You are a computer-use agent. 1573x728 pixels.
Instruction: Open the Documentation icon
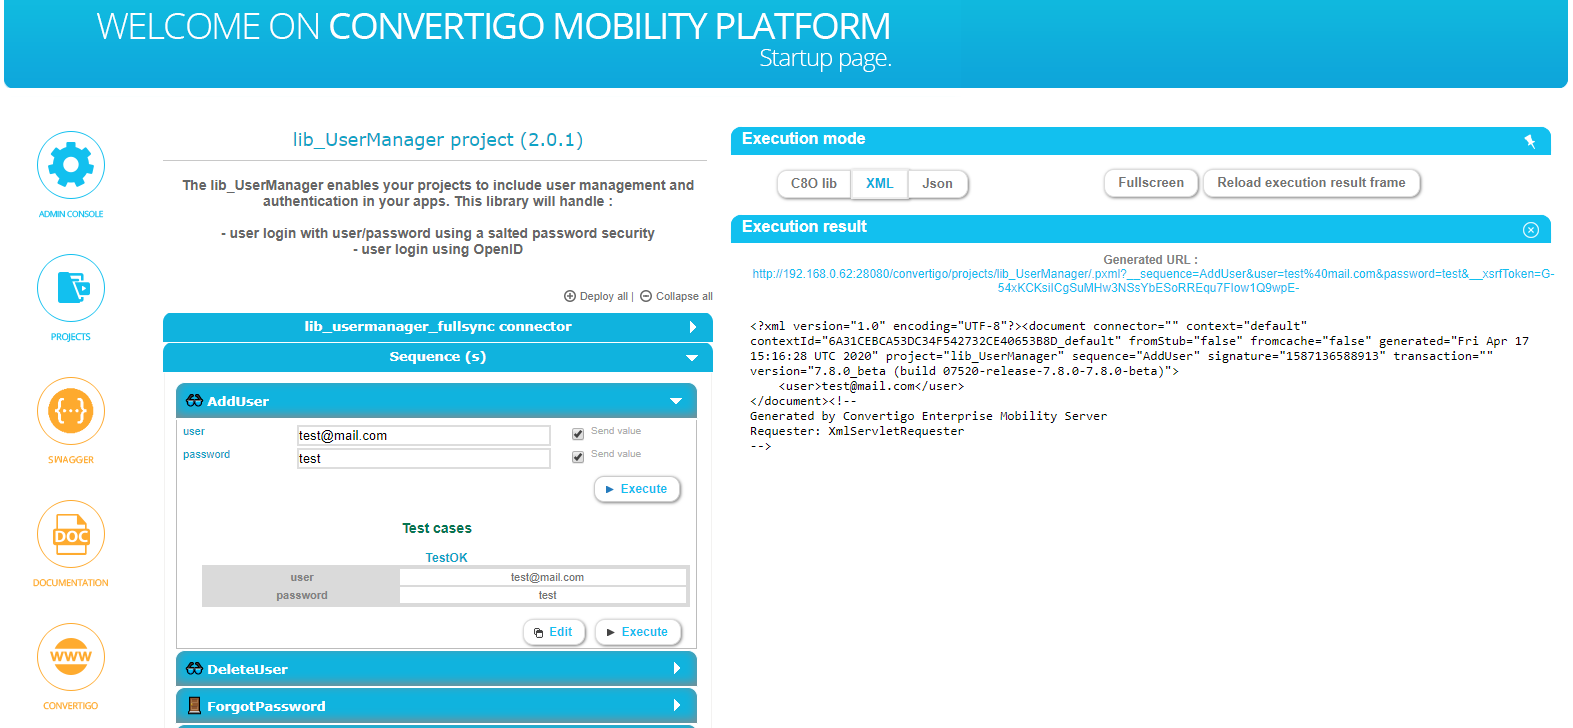71,534
